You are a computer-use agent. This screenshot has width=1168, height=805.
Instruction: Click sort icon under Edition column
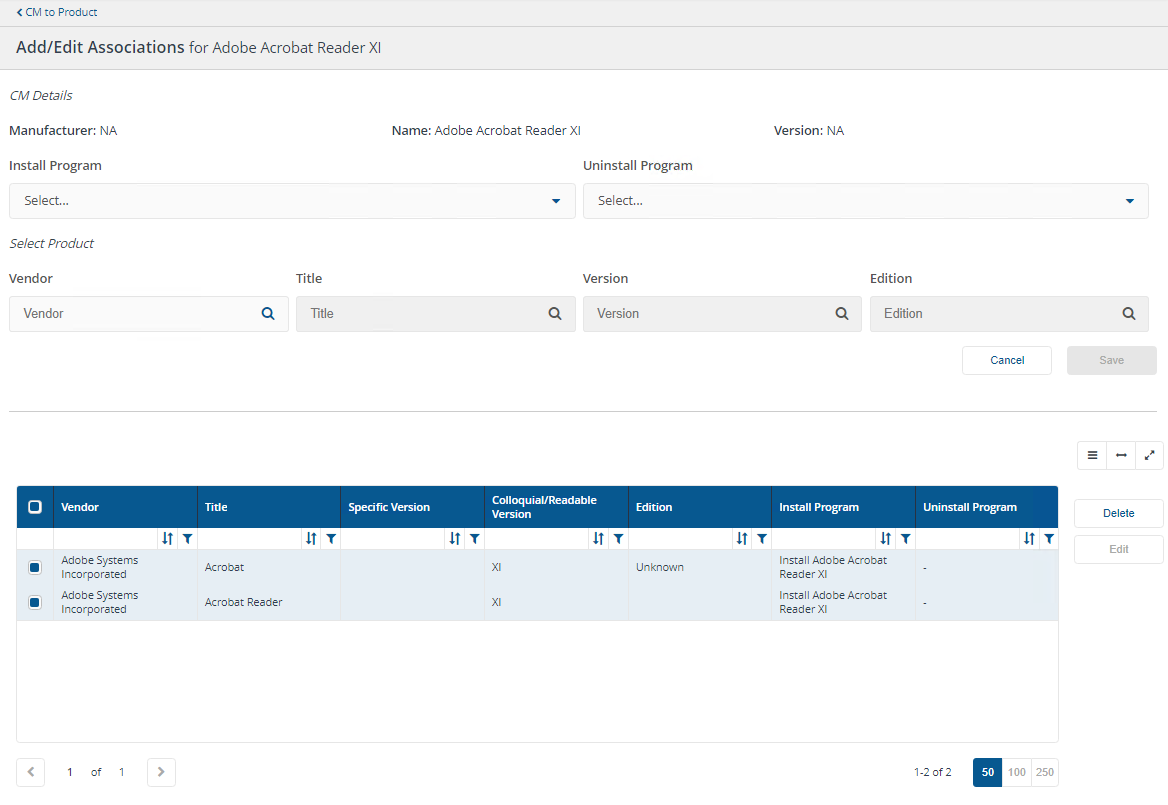pos(742,539)
